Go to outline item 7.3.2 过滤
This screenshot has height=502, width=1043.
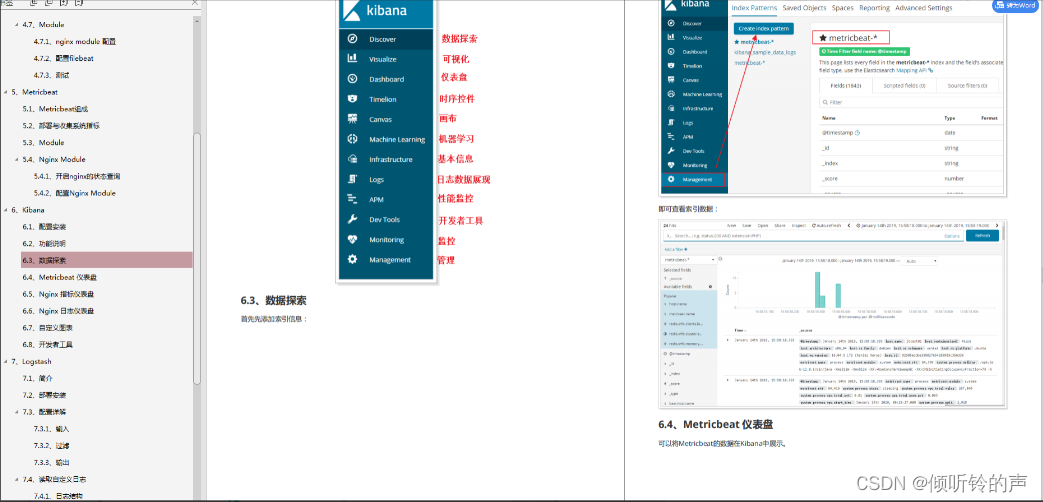pos(51,445)
